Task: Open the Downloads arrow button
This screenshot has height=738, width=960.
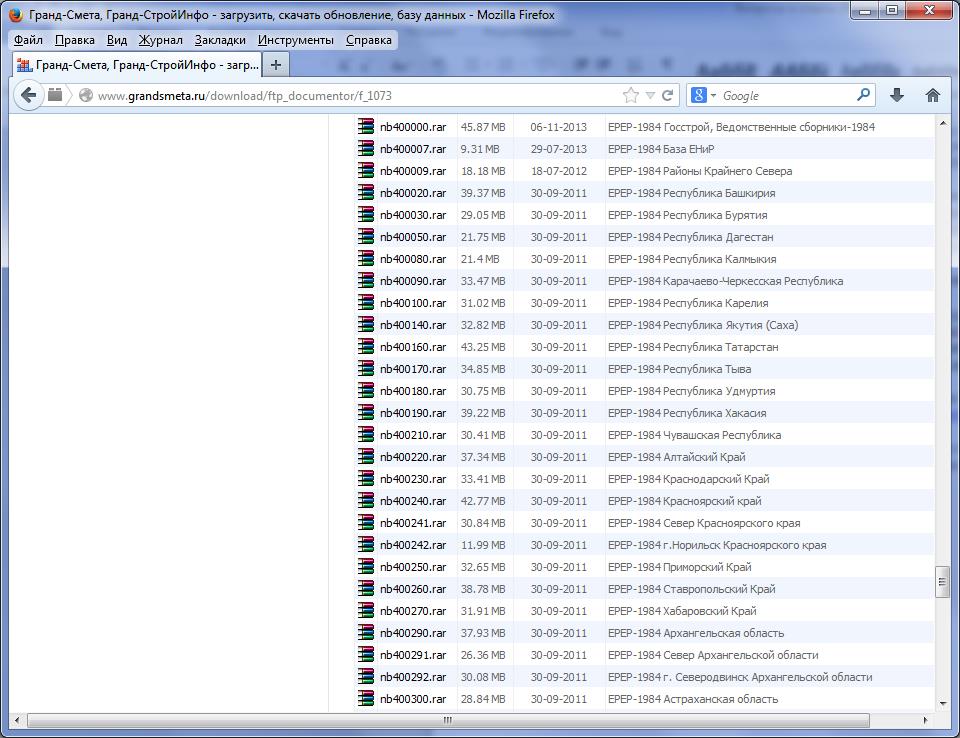Action: (x=897, y=95)
